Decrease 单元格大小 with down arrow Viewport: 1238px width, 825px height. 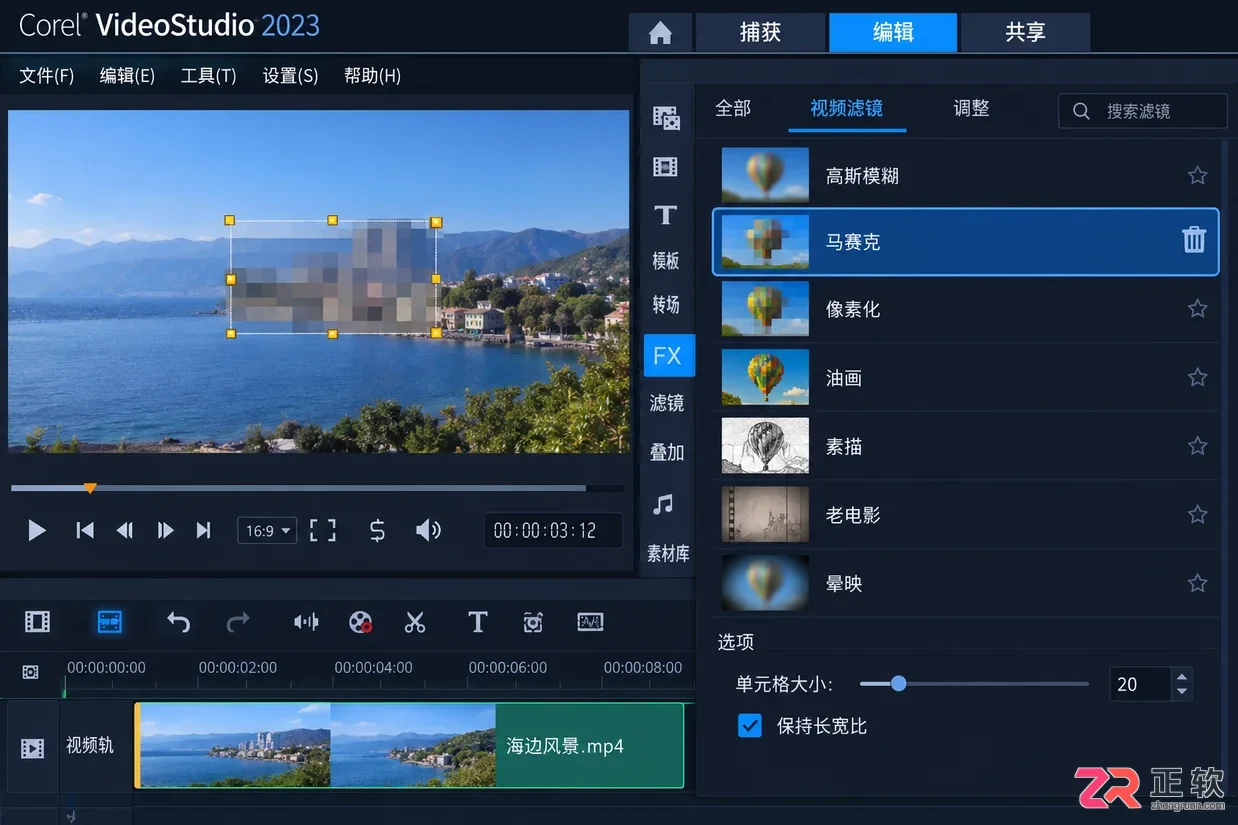(x=1182, y=692)
